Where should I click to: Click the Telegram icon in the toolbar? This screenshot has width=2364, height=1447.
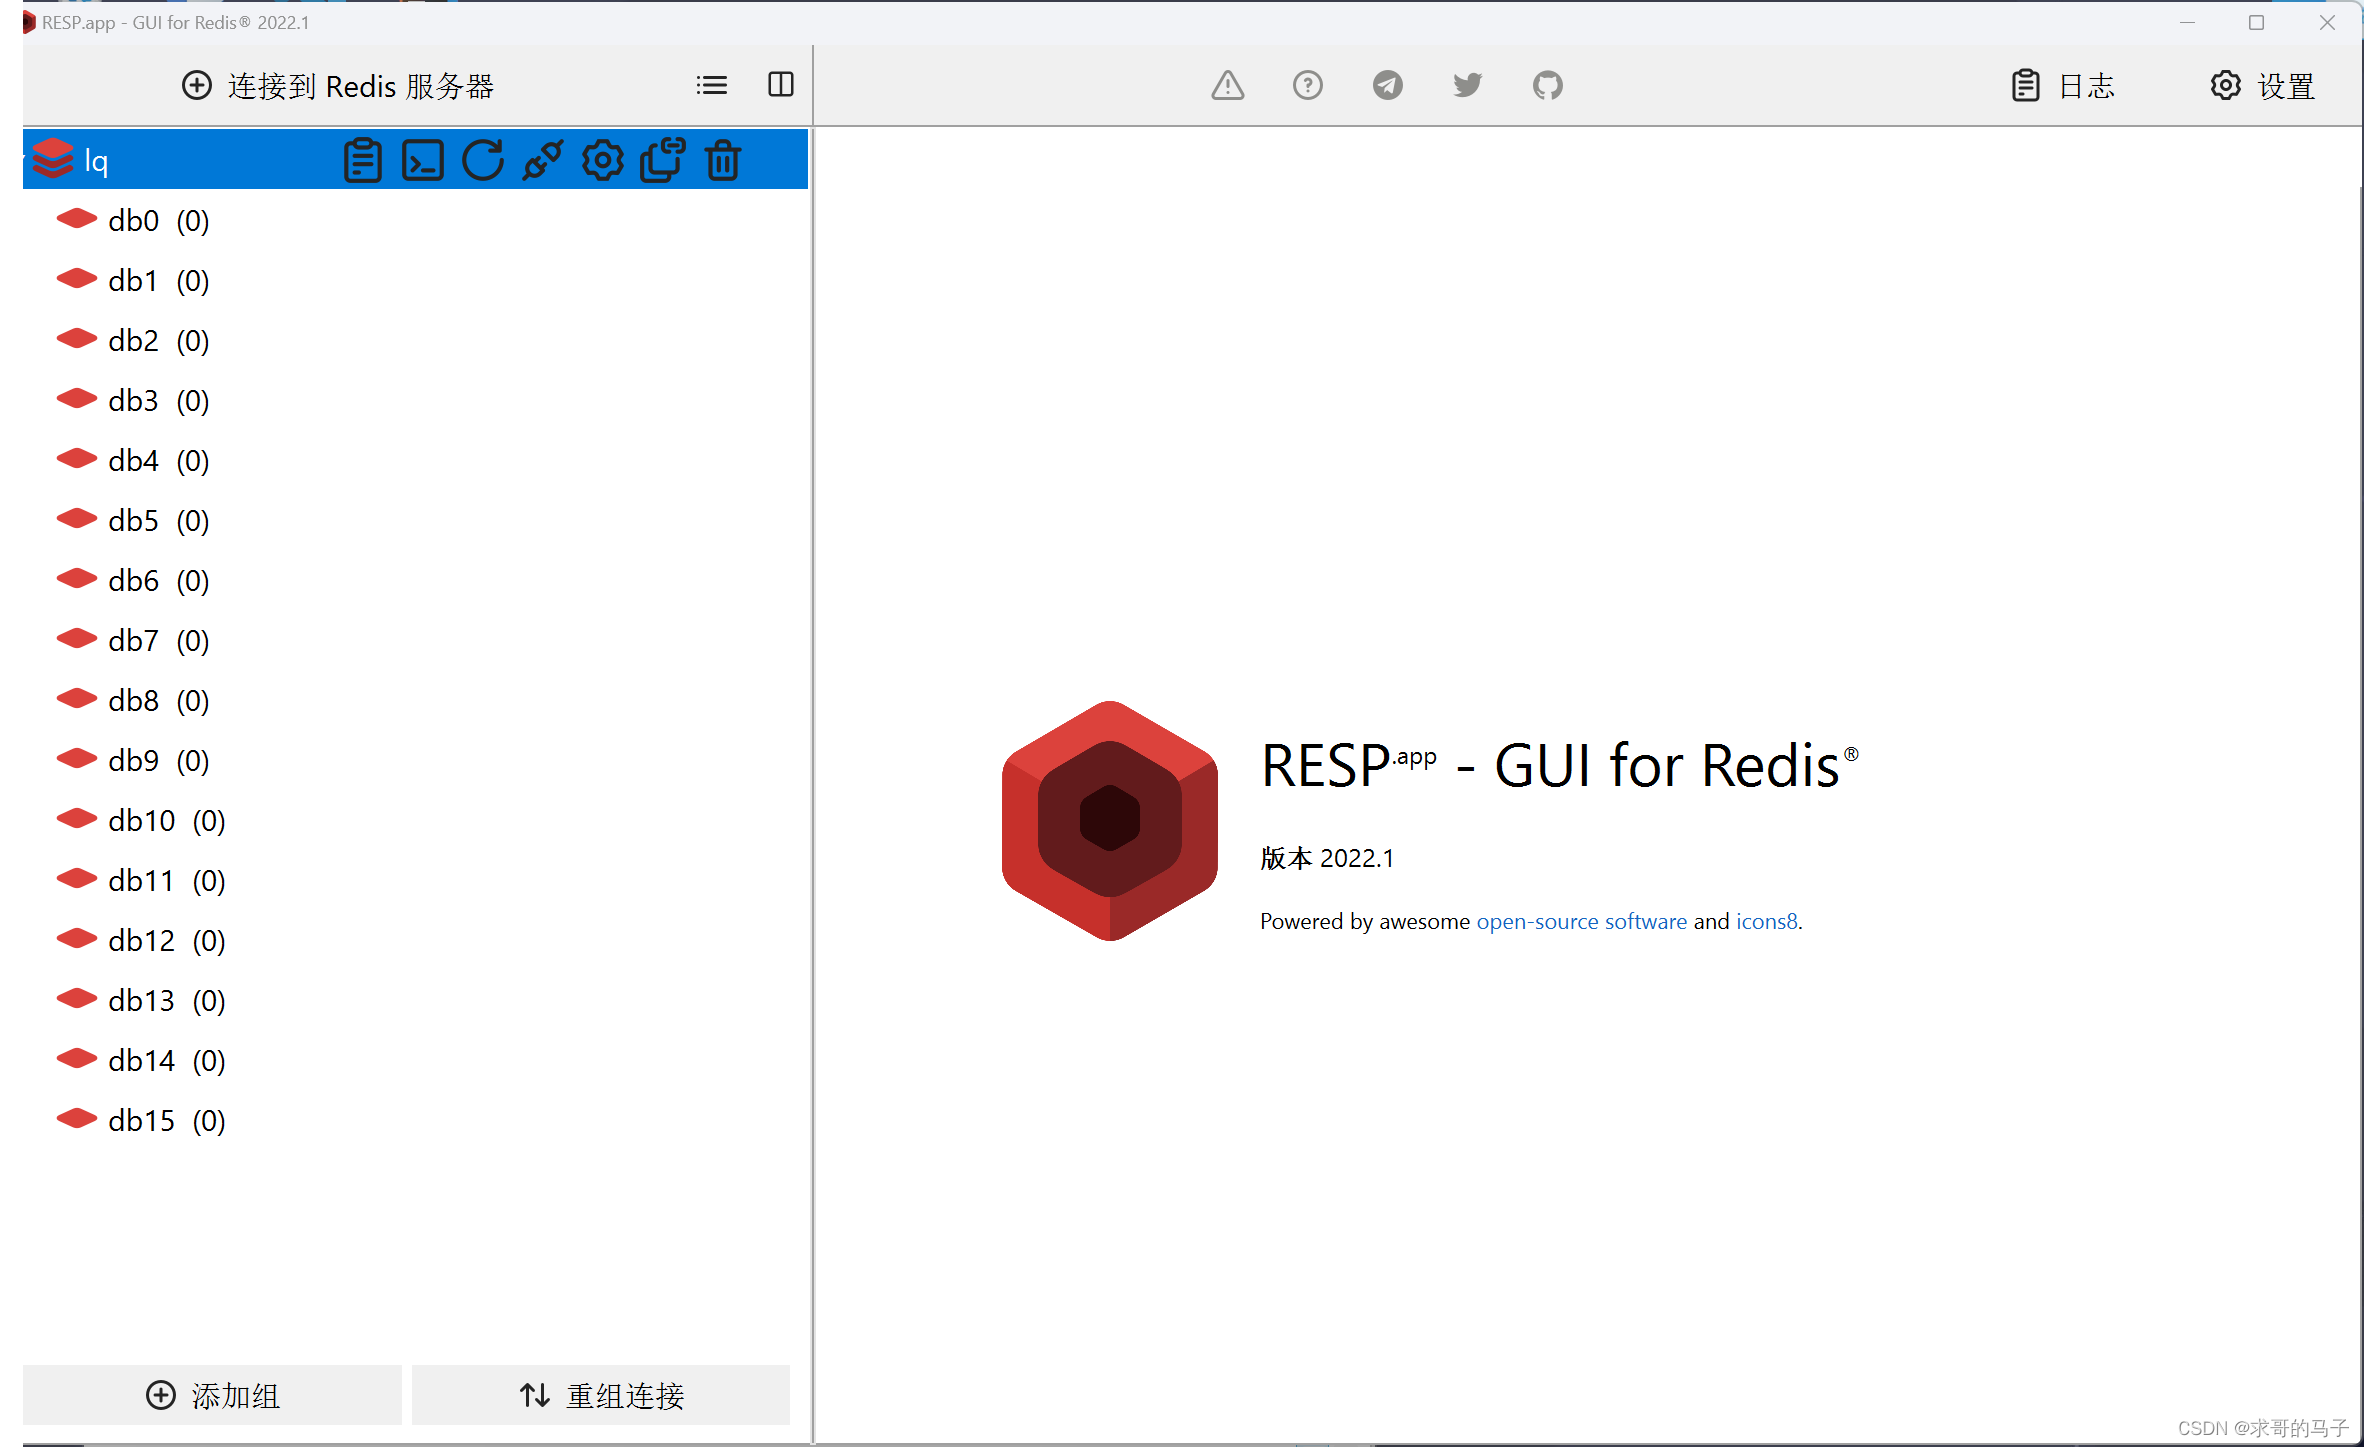pyautogui.click(x=1387, y=85)
